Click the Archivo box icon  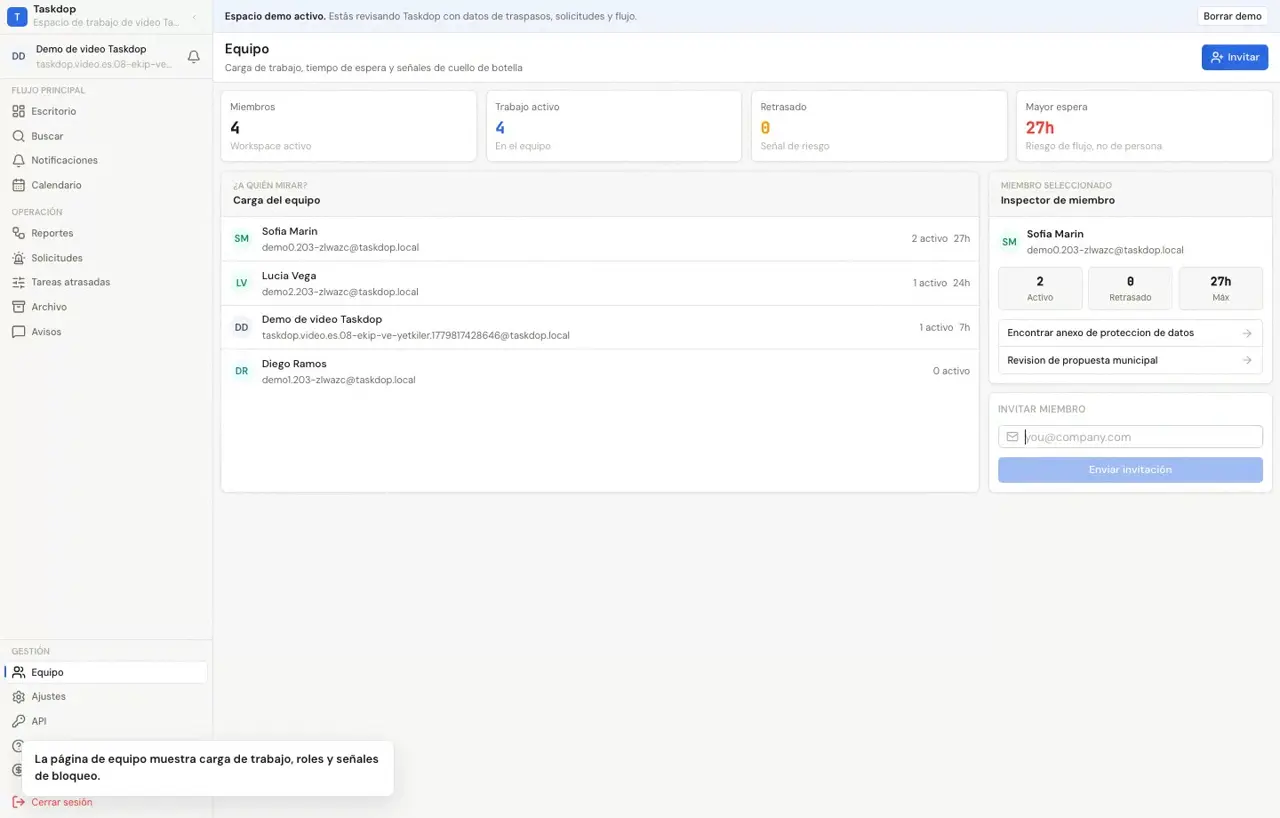click(18, 307)
